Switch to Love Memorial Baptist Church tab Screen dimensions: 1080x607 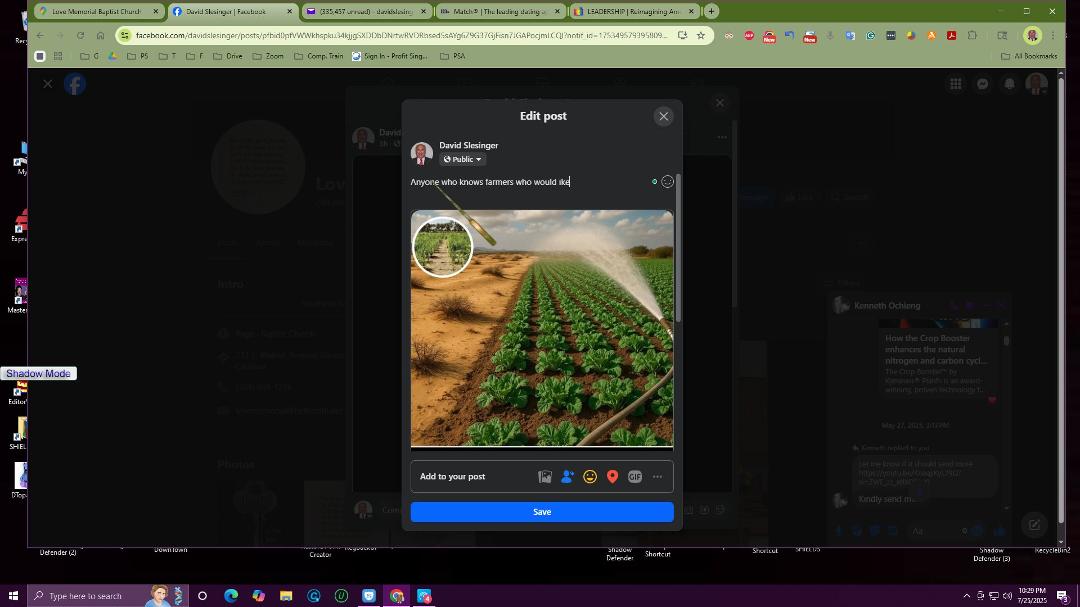tap(98, 12)
